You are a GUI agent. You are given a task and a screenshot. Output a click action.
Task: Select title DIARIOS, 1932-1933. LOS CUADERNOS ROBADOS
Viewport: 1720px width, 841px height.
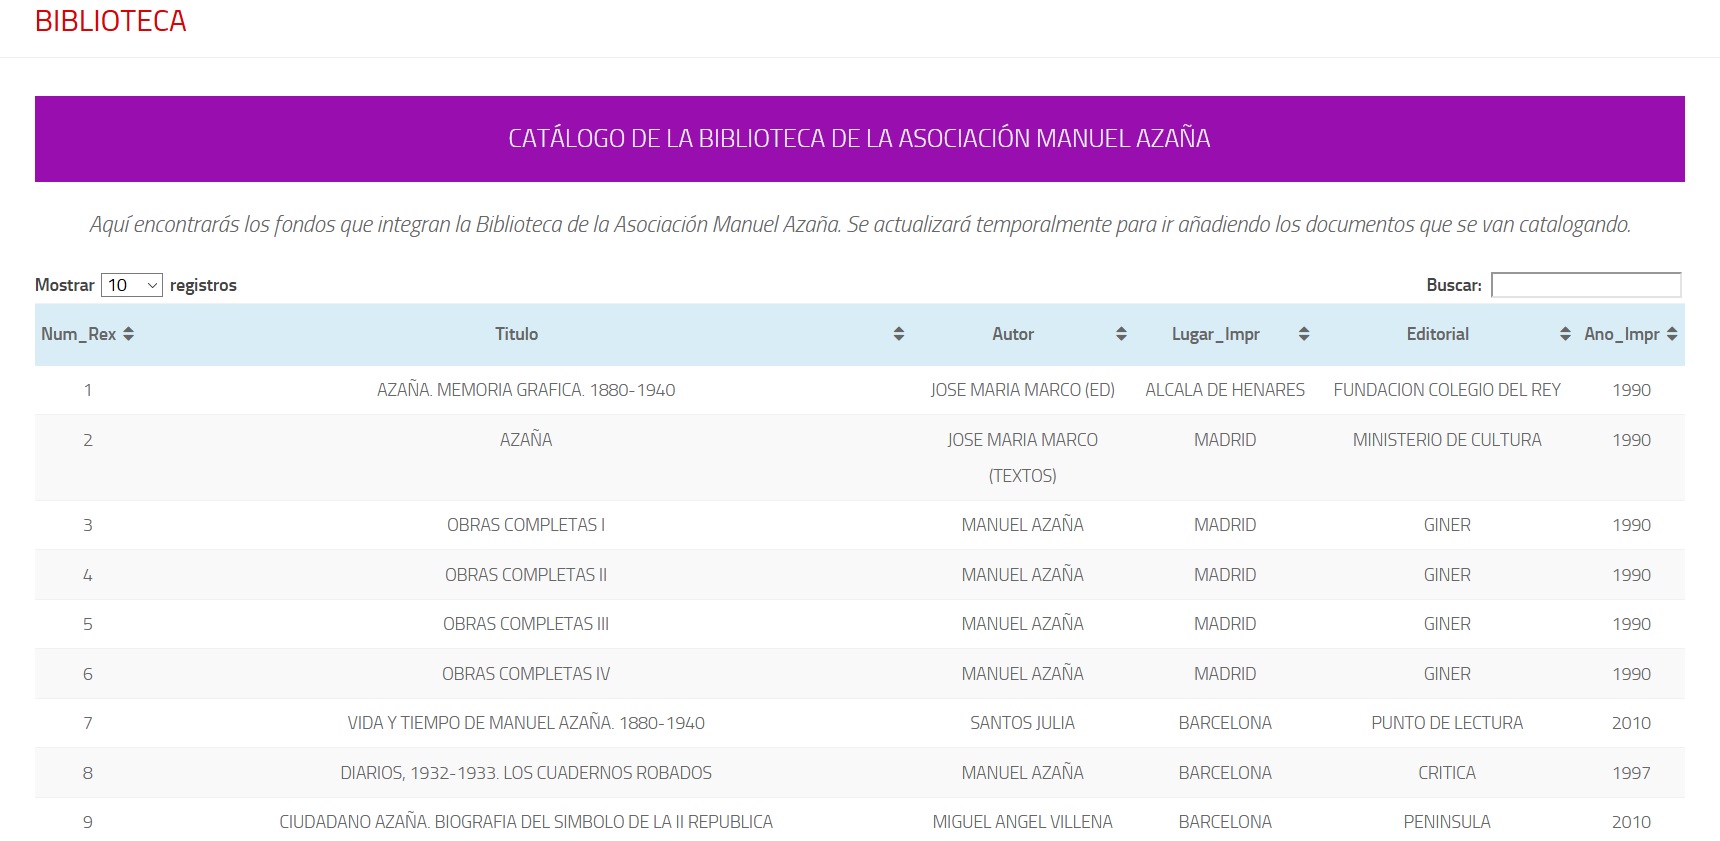point(526,773)
